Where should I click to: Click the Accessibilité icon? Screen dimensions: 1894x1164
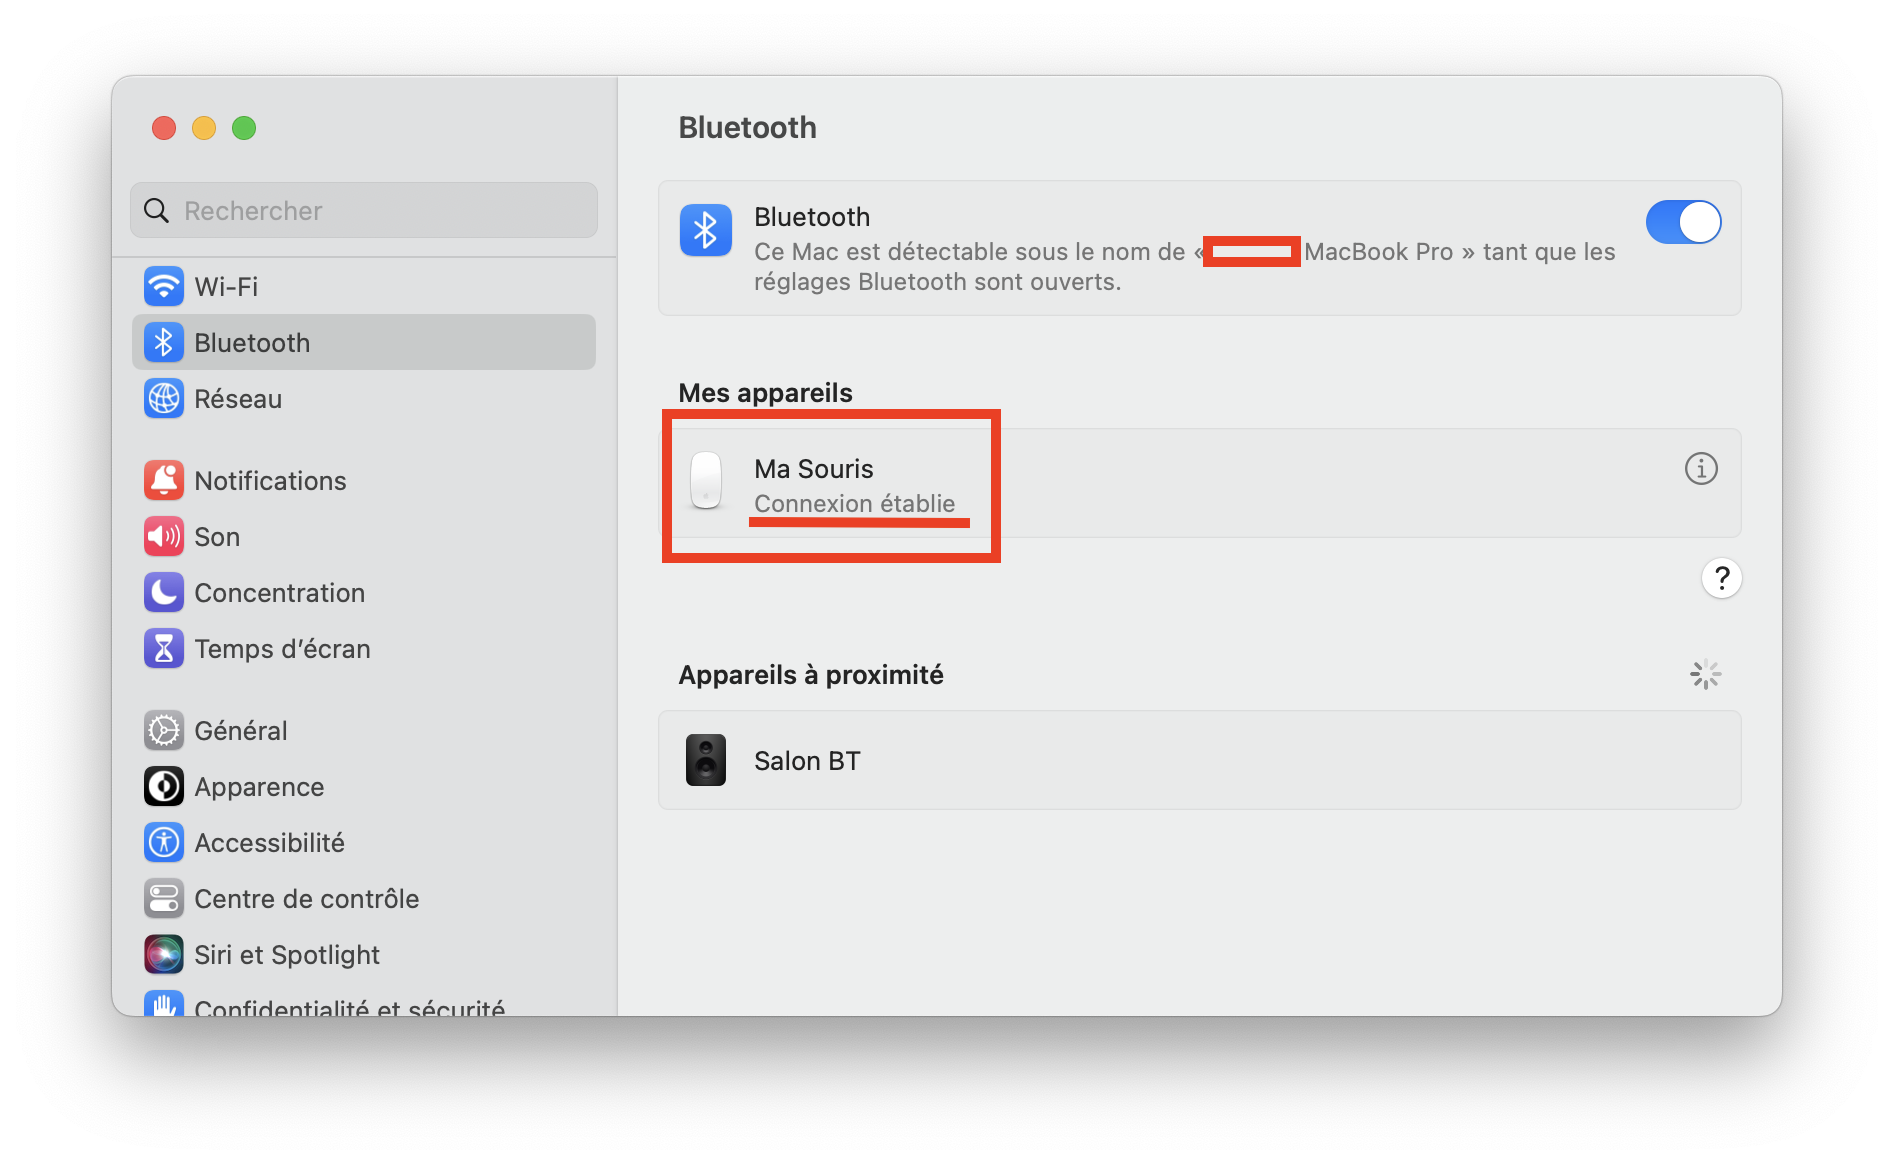click(x=164, y=843)
